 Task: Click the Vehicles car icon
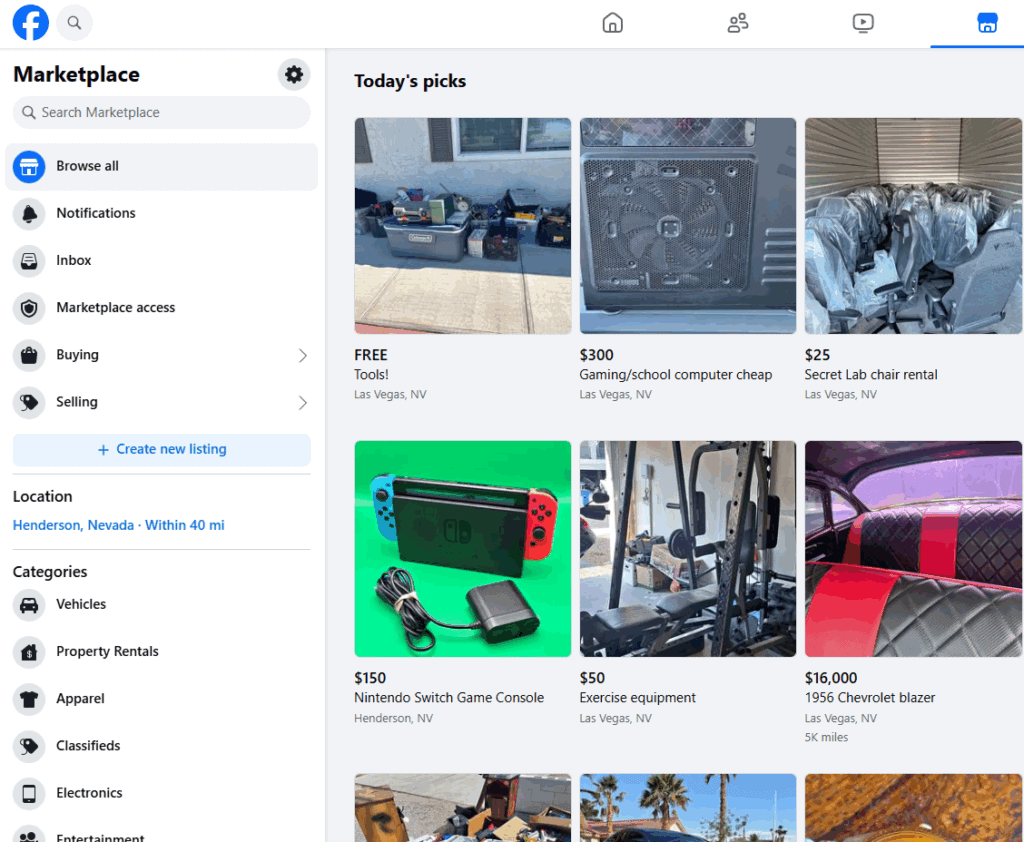pos(29,605)
